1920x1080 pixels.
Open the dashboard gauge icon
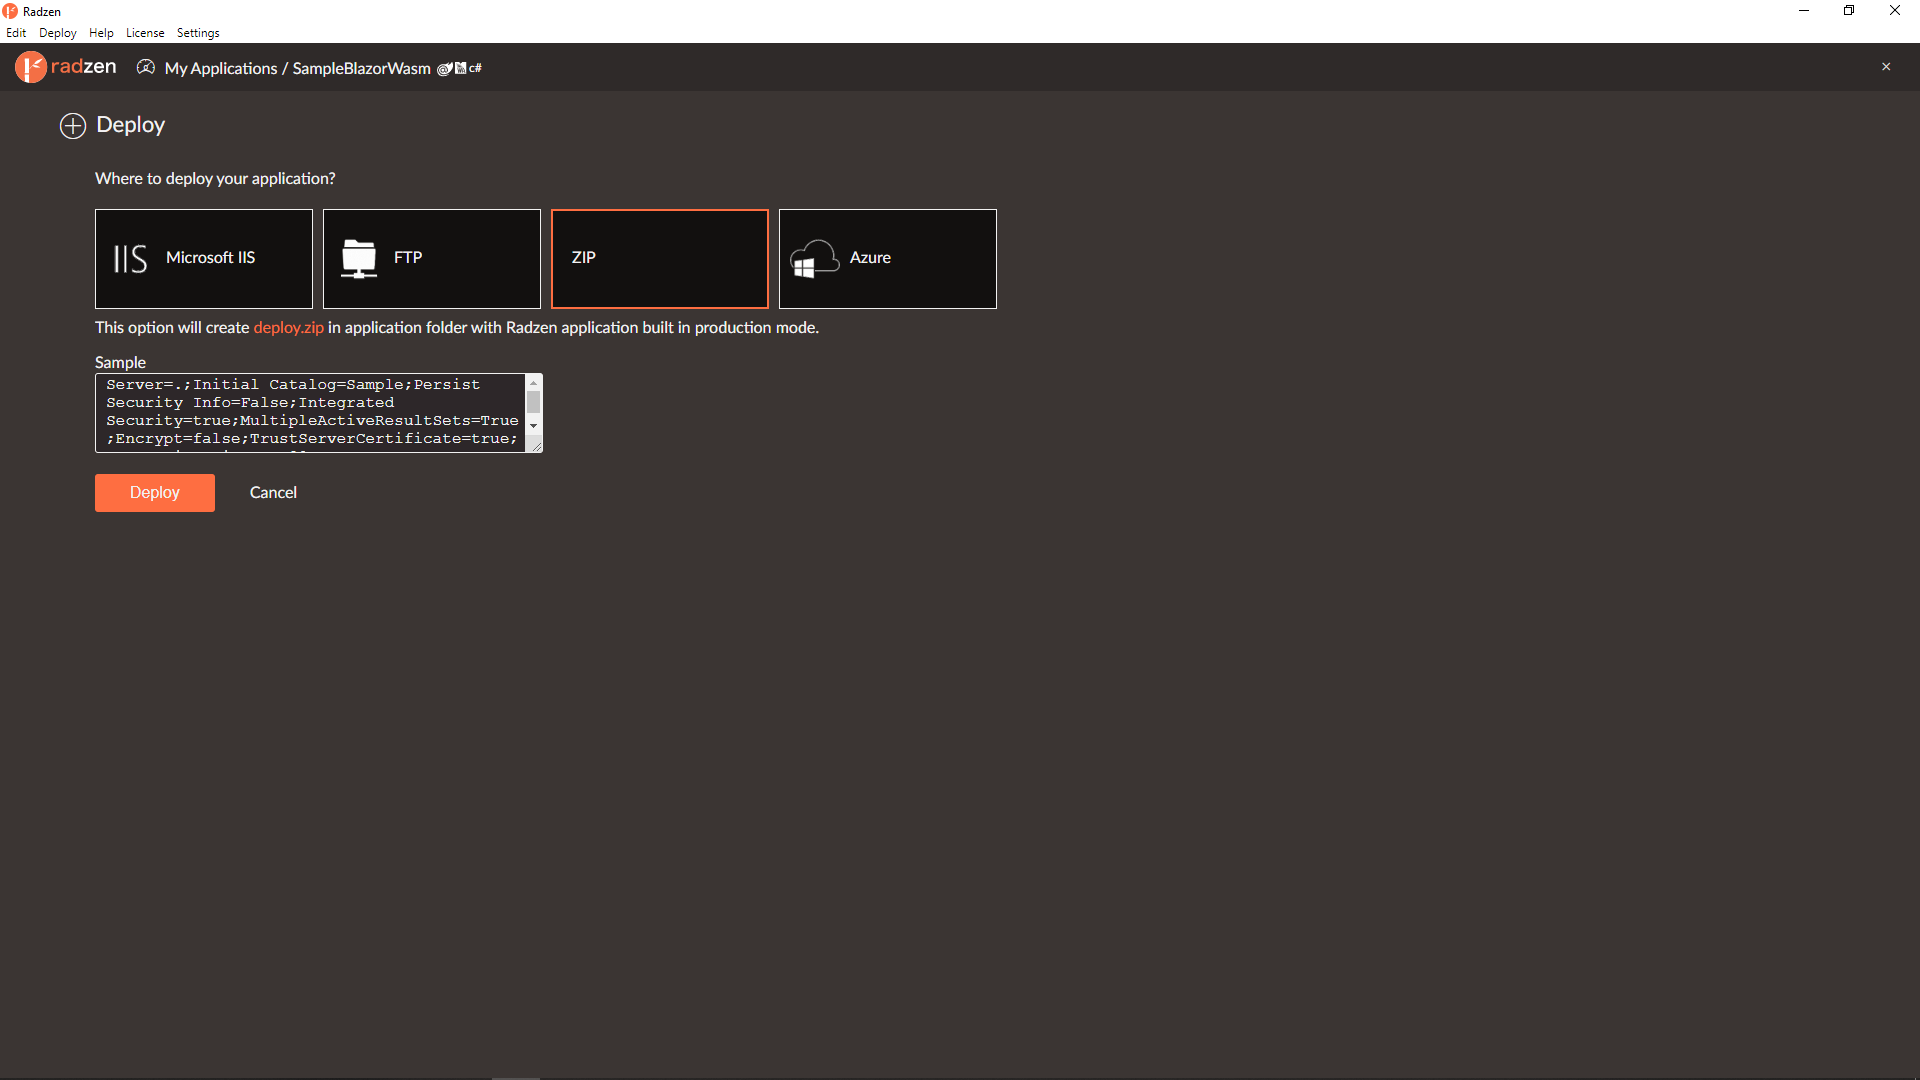pos(146,67)
